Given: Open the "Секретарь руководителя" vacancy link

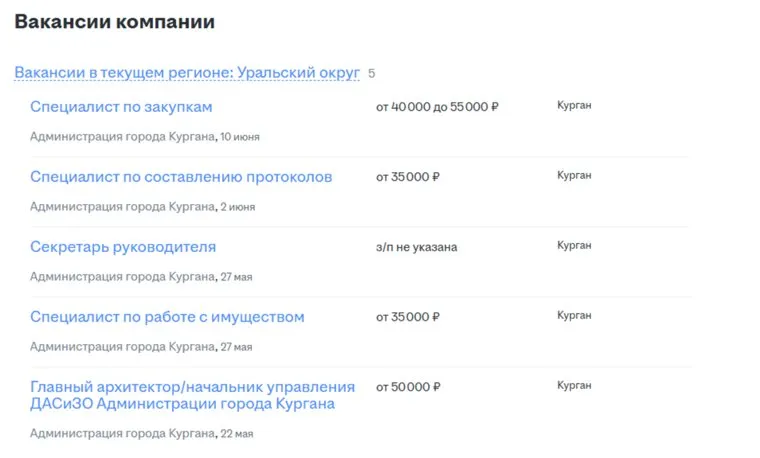Looking at the screenshot, I should 123,247.
